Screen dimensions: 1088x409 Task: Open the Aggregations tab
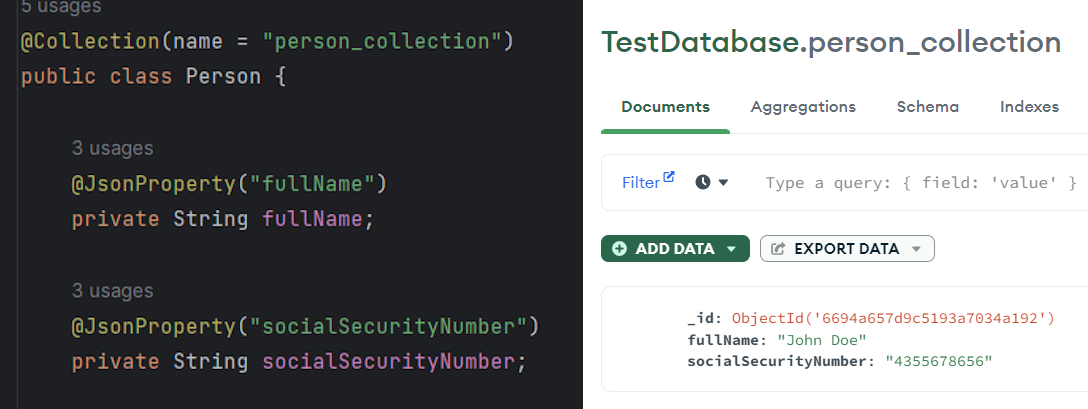pyautogui.click(x=803, y=107)
